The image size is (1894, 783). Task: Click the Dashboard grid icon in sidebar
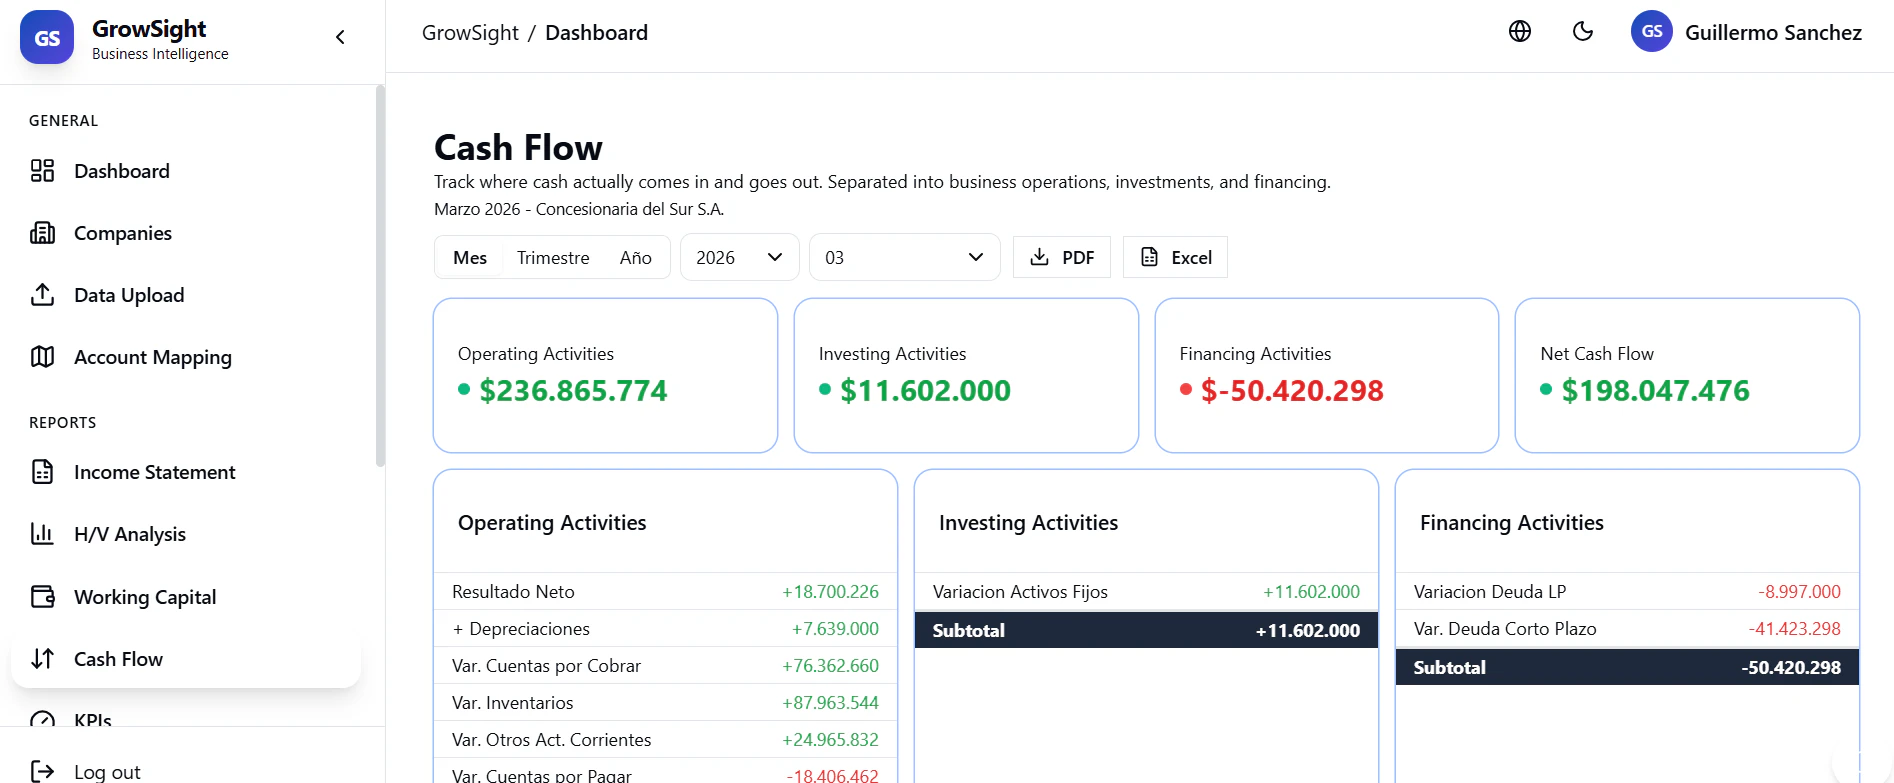[42, 171]
